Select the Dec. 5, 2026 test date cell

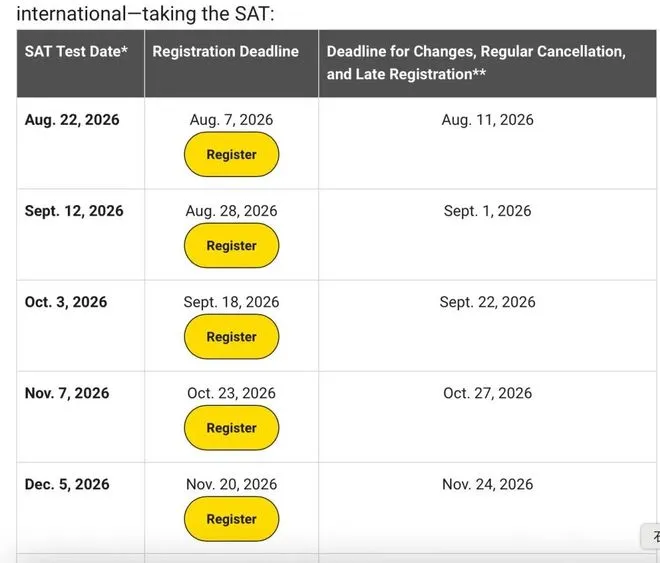67,484
